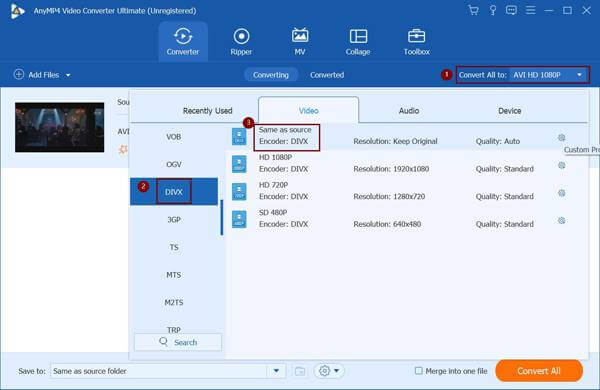Click the Quality: Auto text
600x390 pixels.
click(x=497, y=141)
